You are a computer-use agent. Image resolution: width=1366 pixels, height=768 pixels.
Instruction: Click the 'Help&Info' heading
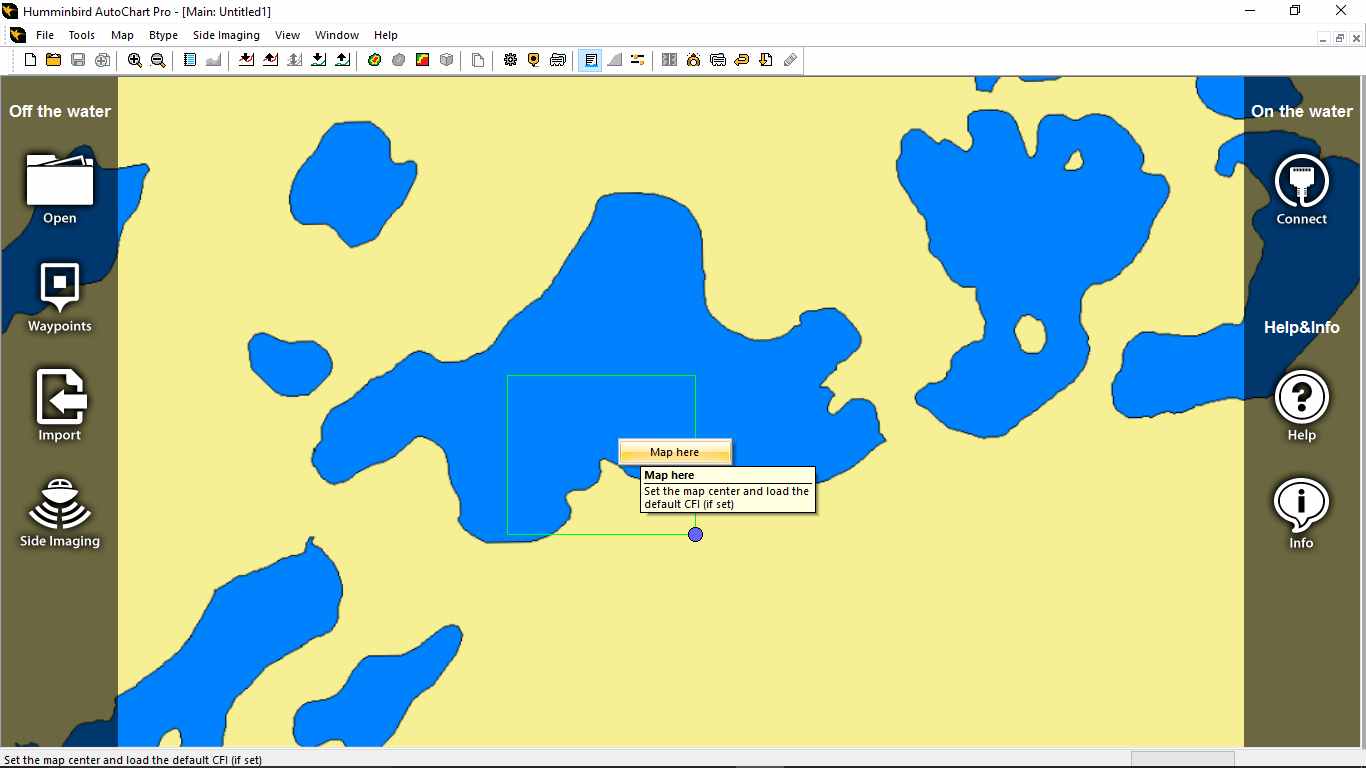click(1302, 327)
